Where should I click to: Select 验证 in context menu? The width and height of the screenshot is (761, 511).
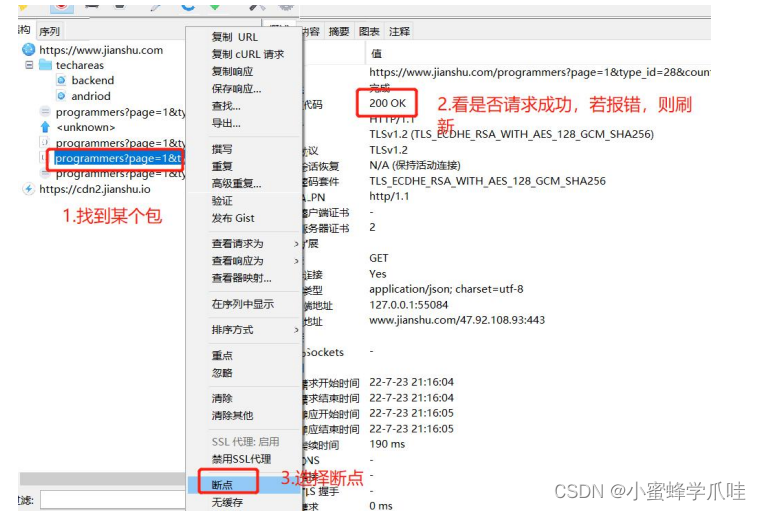222,201
